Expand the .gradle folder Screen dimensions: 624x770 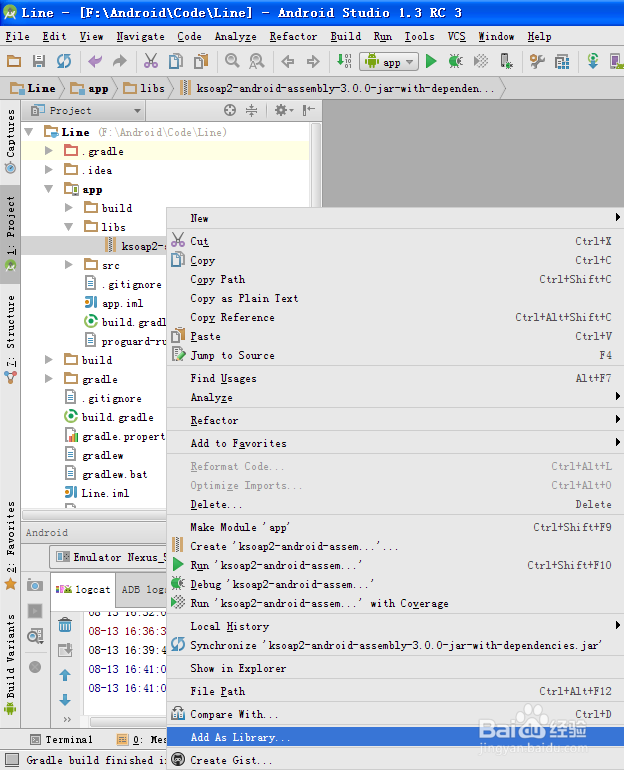click(x=49, y=151)
